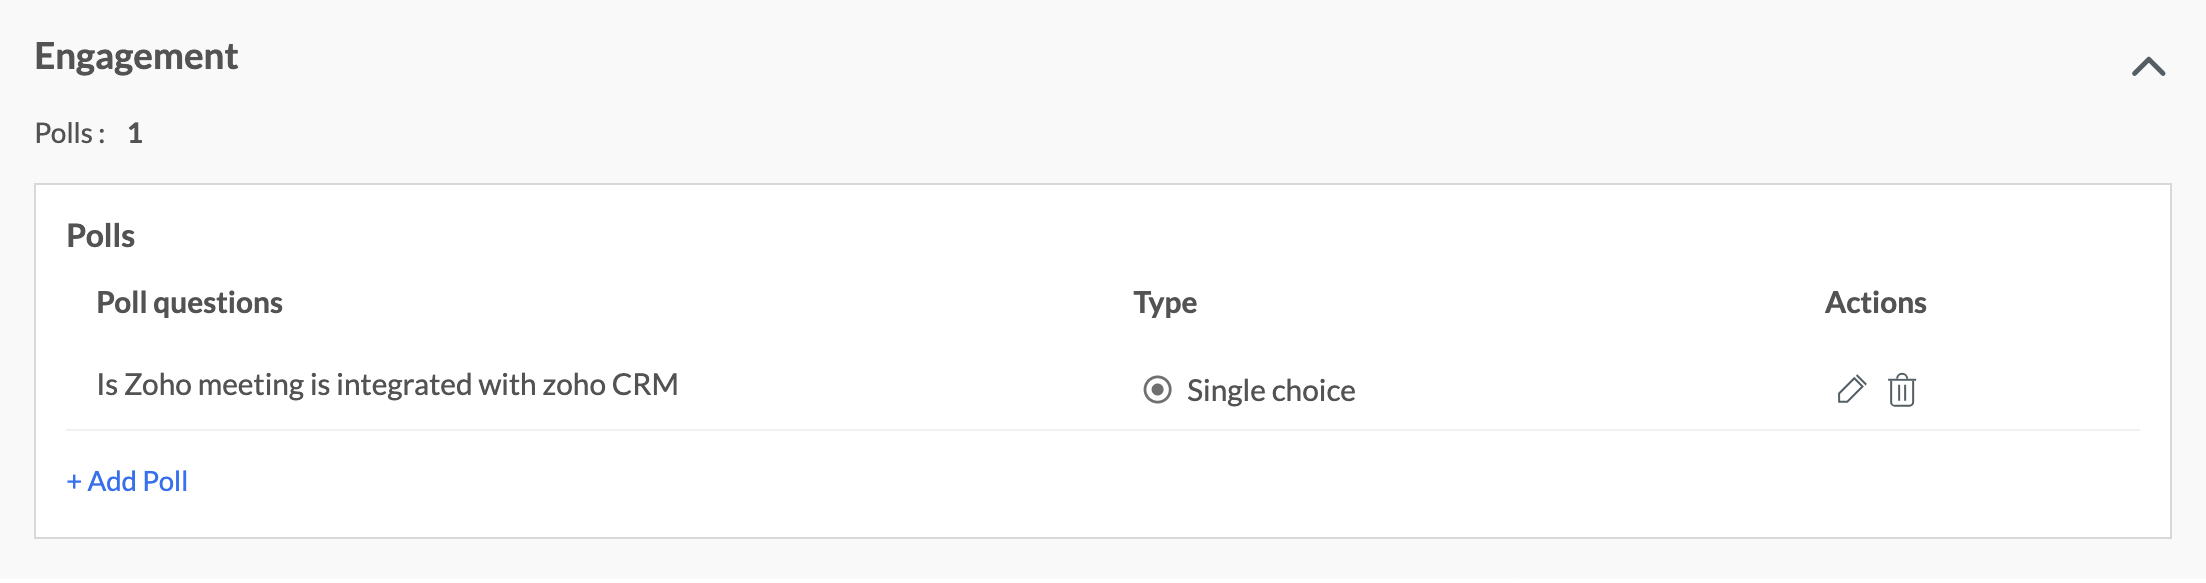Click the plus sign before Add Poll

74,482
